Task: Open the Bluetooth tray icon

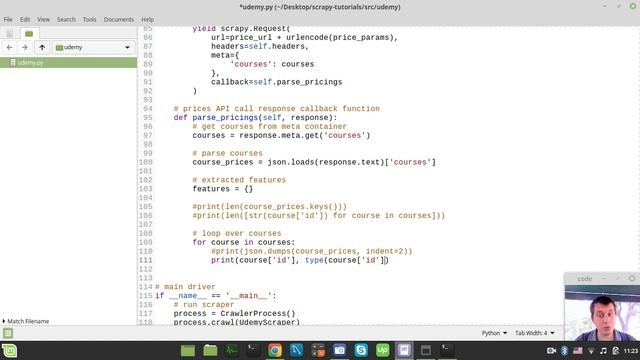Action: click(564, 351)
